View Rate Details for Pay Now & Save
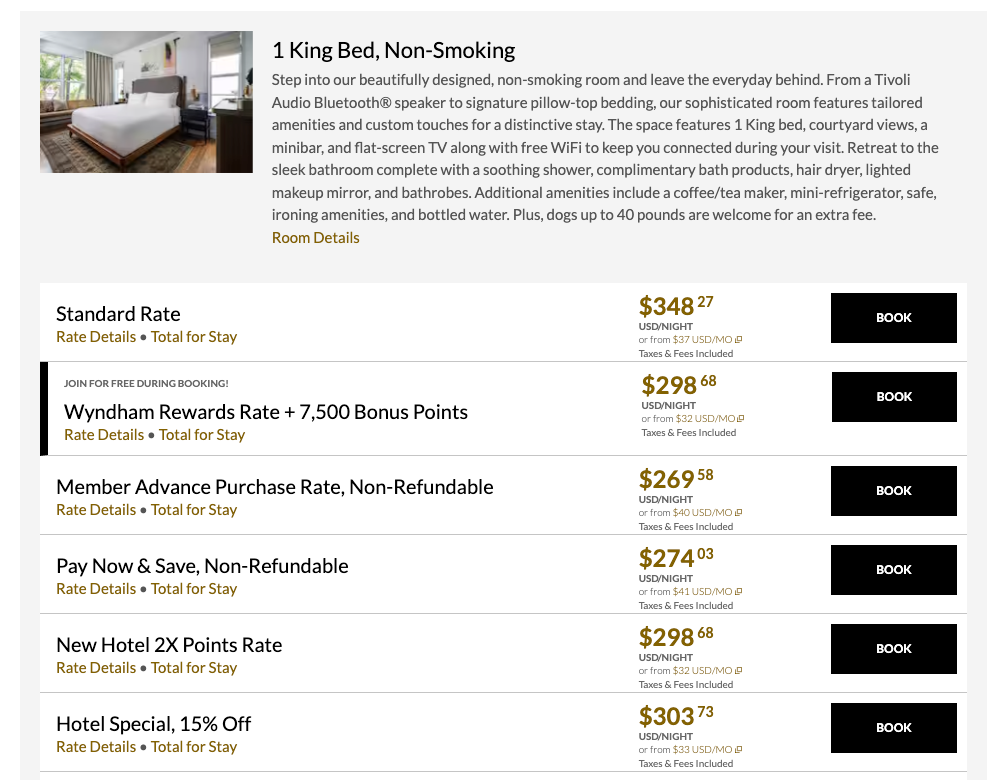This screenshot has height=780, width=1006. click(96, 589)
